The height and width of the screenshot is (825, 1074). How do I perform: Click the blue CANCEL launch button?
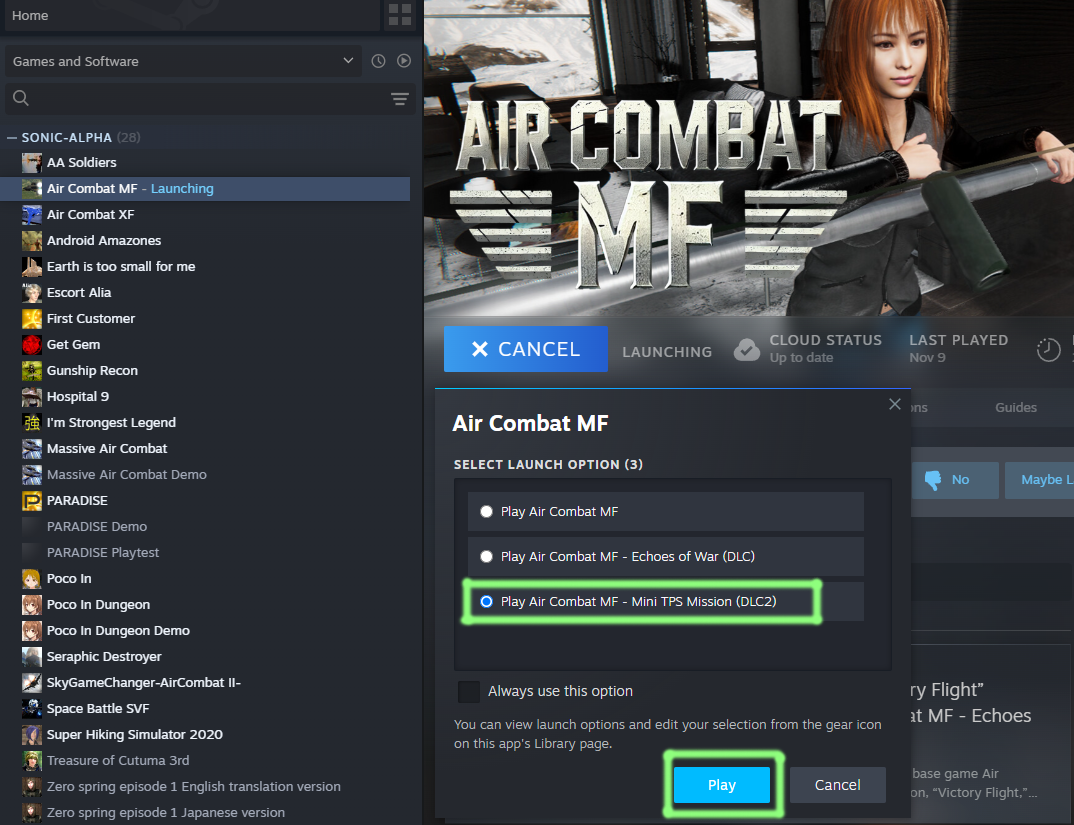526,349
